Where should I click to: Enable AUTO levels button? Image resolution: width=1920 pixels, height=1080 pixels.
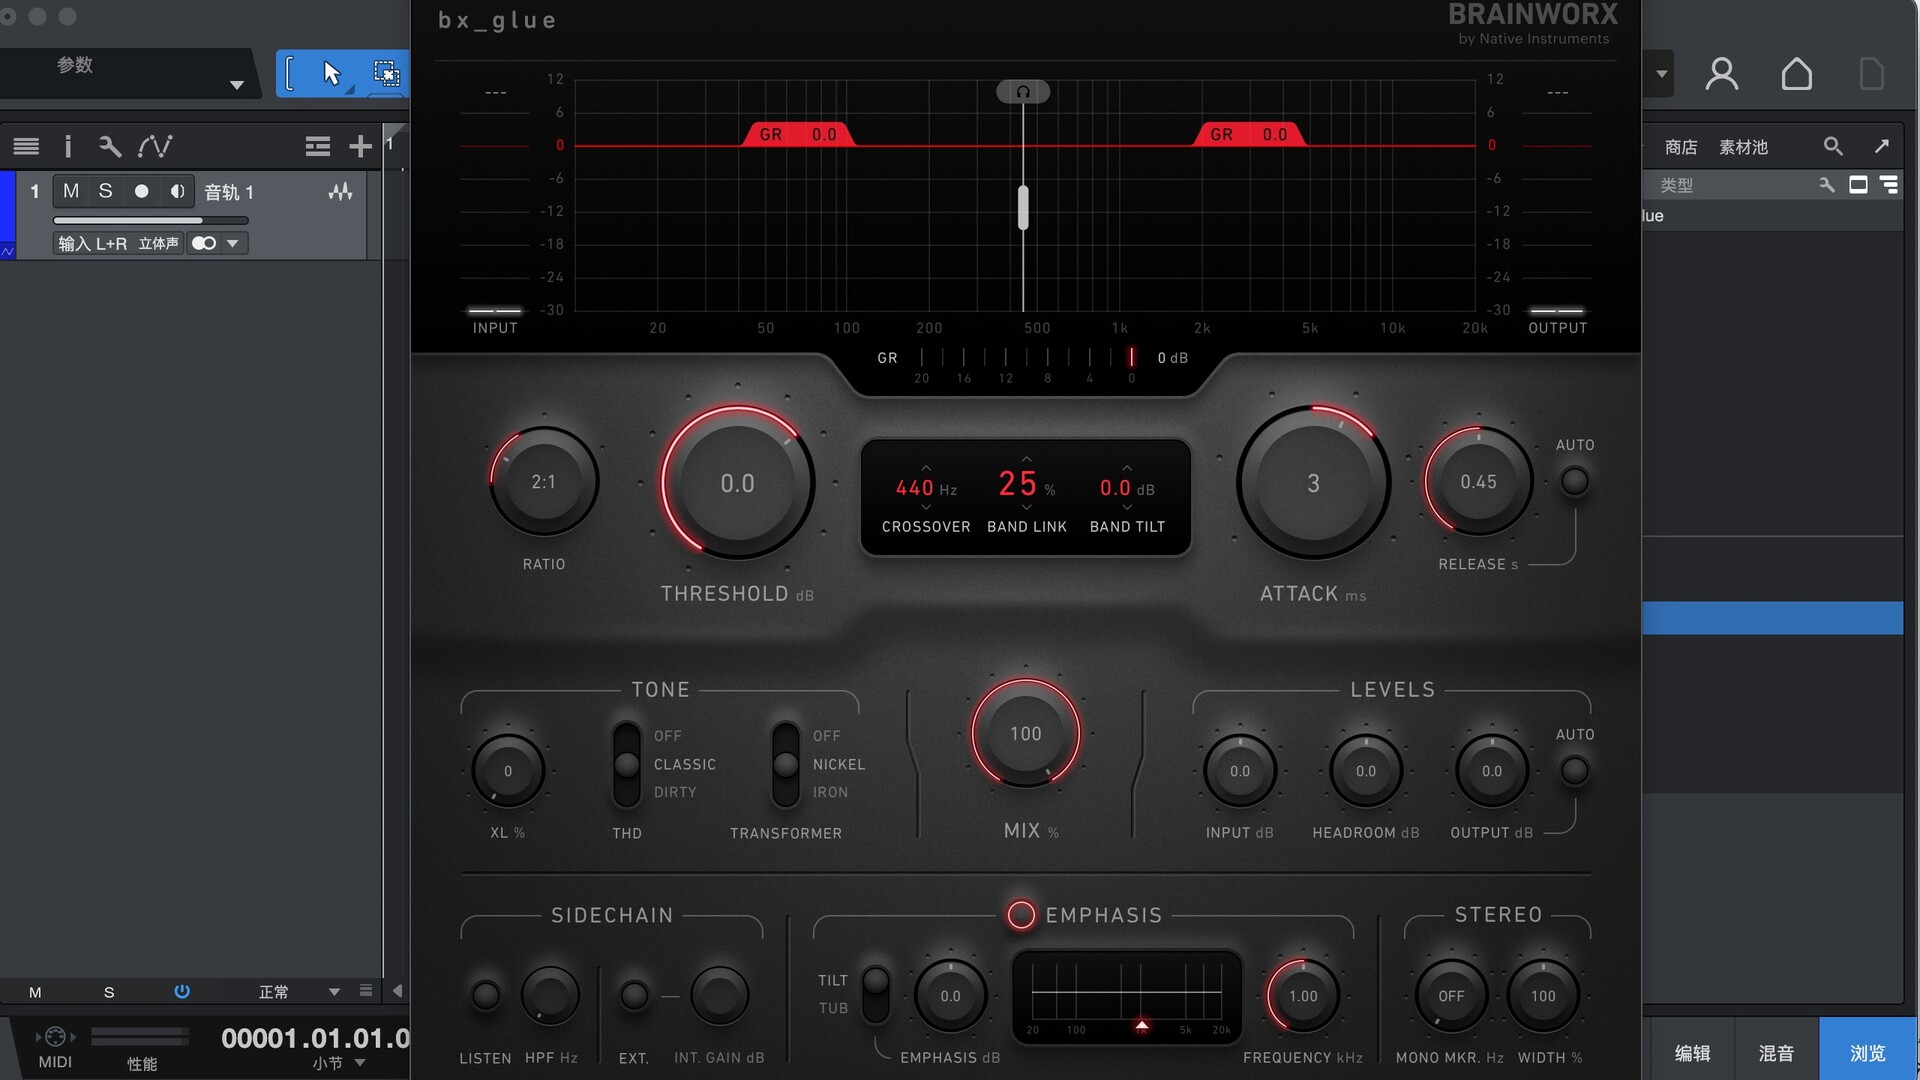(x=1574, y=771)
